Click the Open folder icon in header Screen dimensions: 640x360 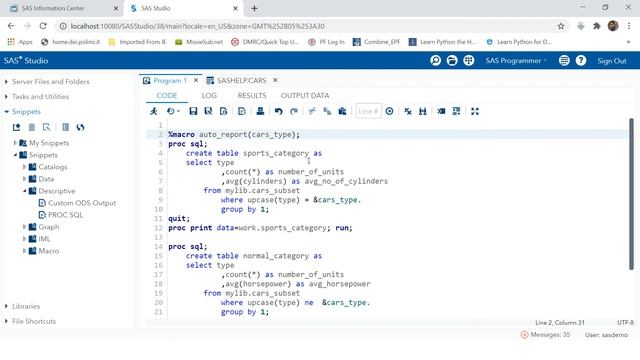(452, 60)
